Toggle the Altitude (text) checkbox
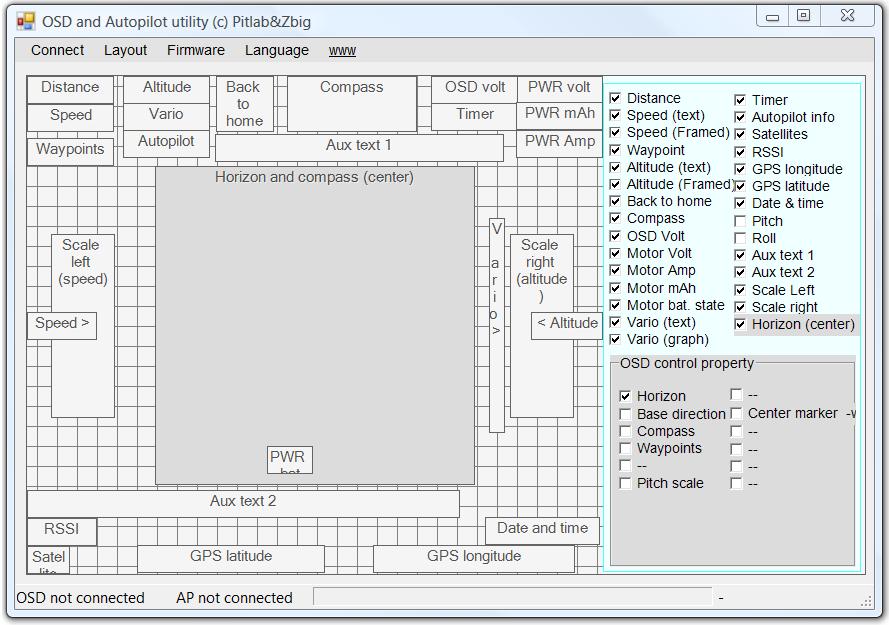The width and height of the screenshot is (889, 625). [615, 167]
